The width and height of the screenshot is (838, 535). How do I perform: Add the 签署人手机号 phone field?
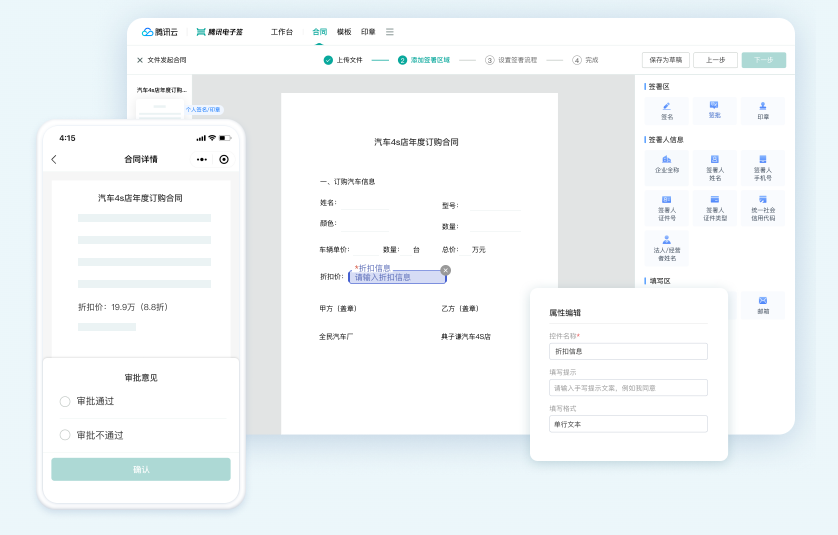click(x=763, y=165)
